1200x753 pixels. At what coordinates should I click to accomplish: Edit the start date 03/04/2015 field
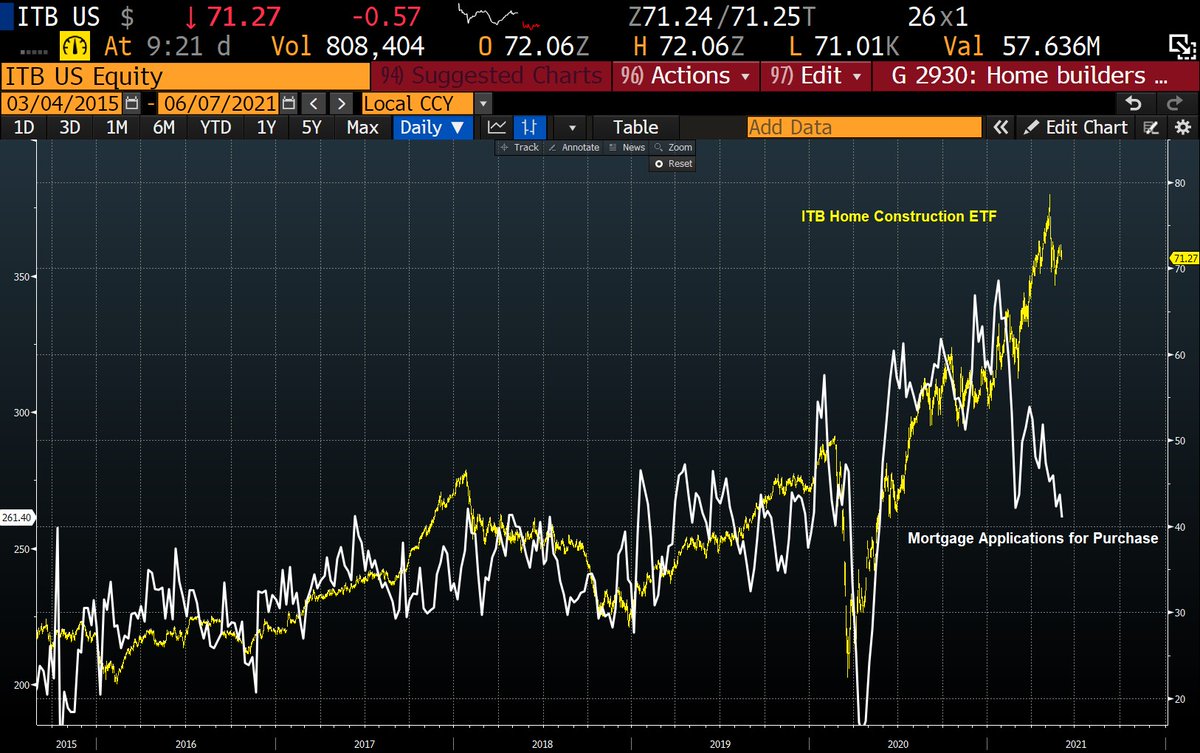coord(62,103)
